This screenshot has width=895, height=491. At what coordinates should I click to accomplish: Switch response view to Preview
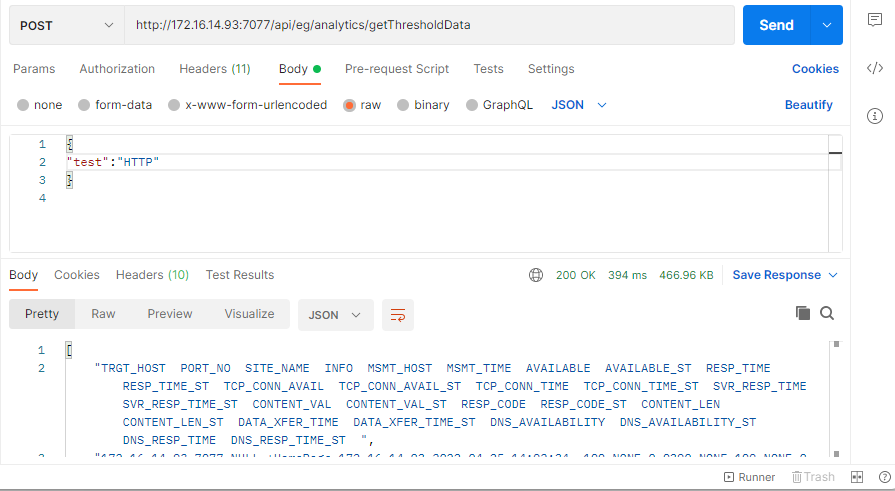(x=170, y=314)
